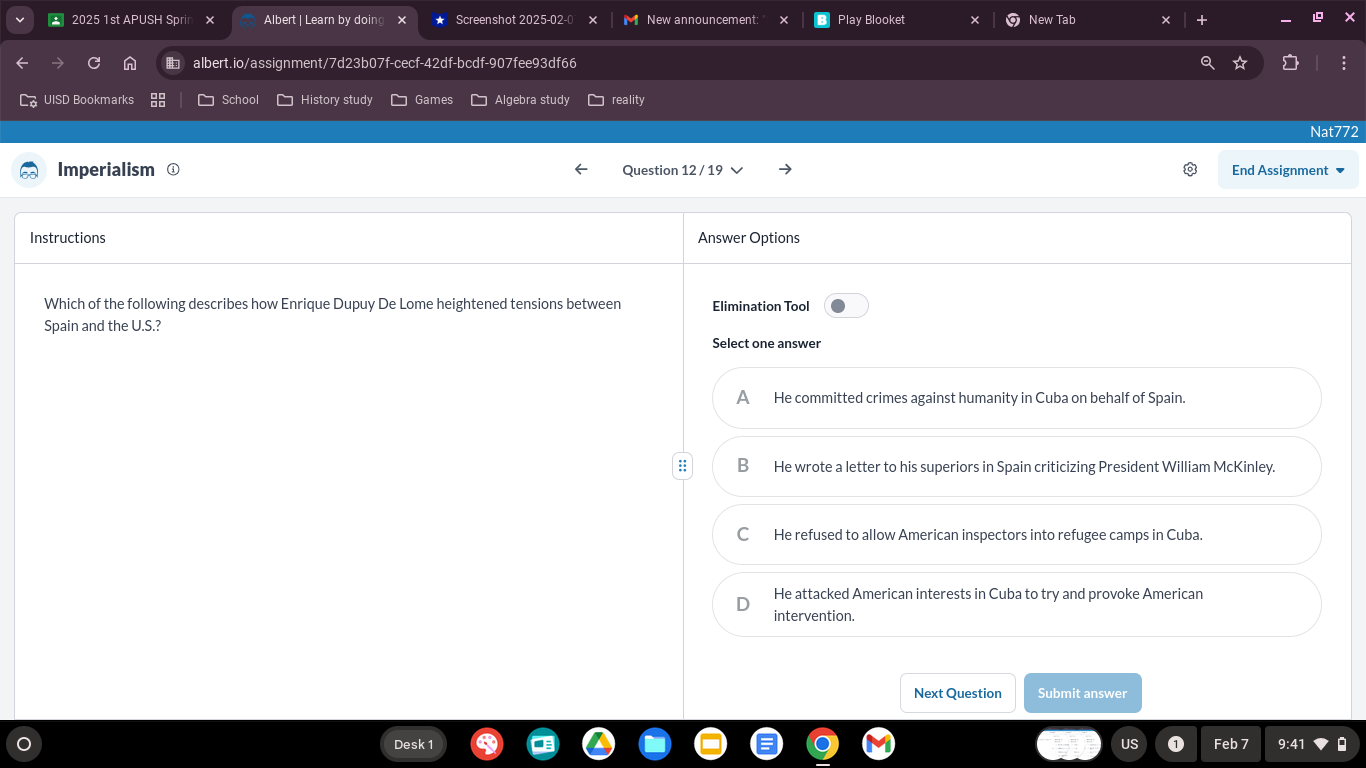The width and height of the screenshot is (1366, 768).
Task: Click Chrome icon in the shelf
Action: tap(823, 744)
